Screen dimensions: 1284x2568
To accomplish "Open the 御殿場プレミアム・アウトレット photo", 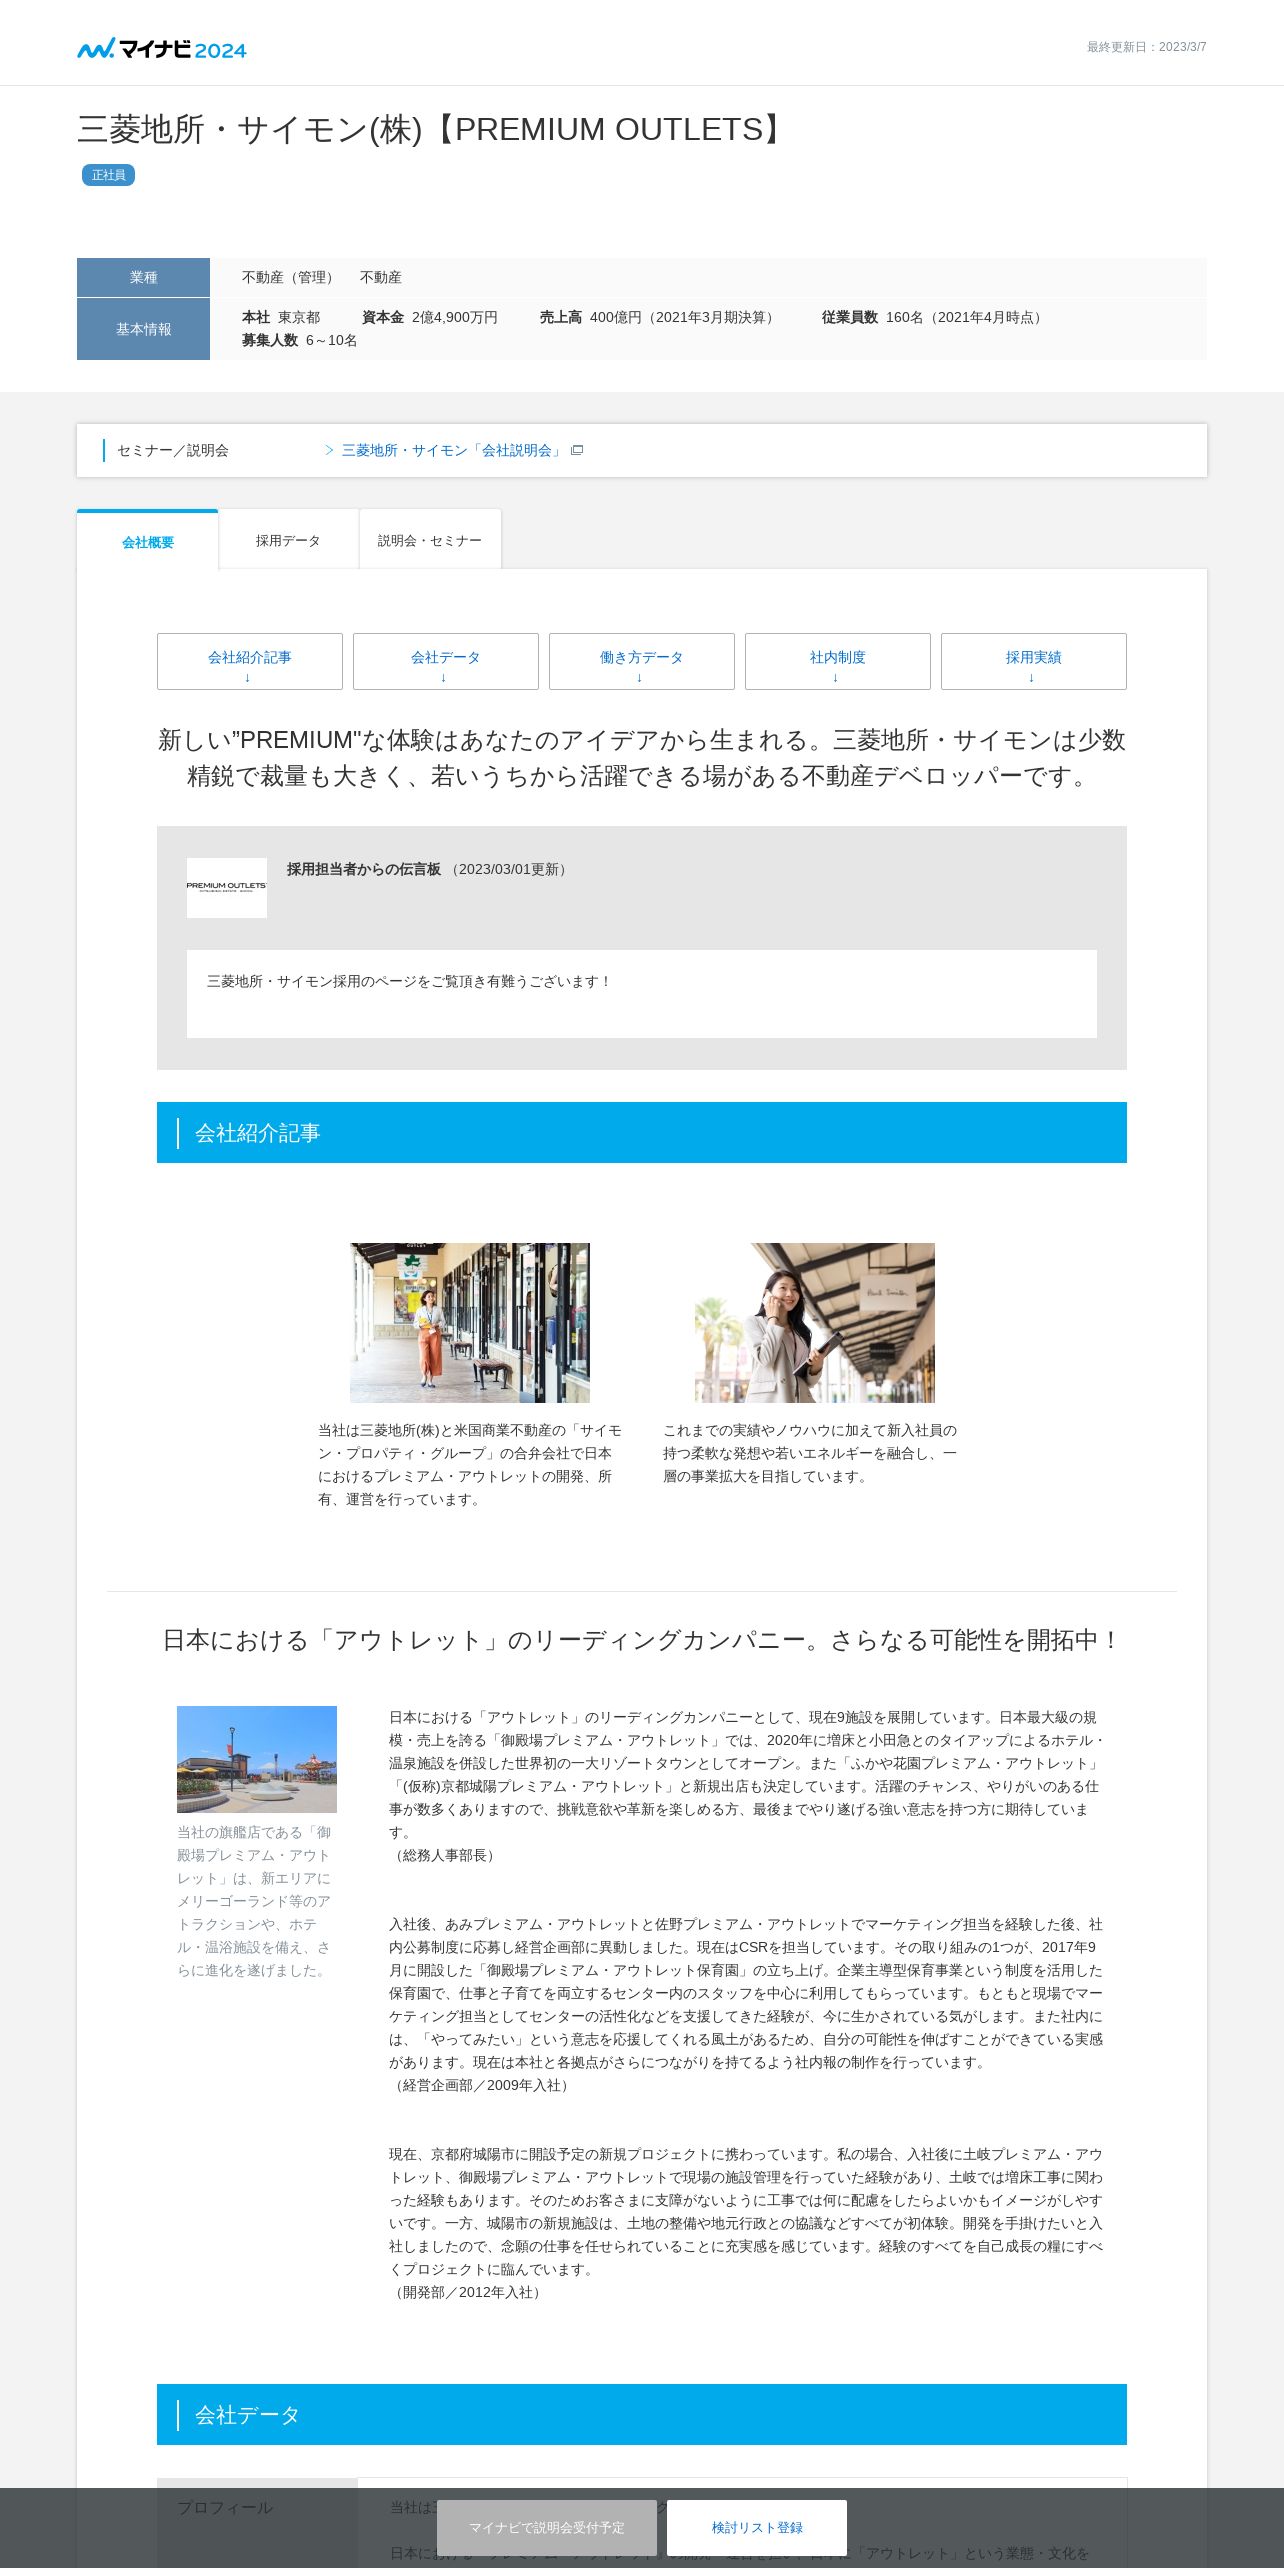I will click(x=257, y=1759).
